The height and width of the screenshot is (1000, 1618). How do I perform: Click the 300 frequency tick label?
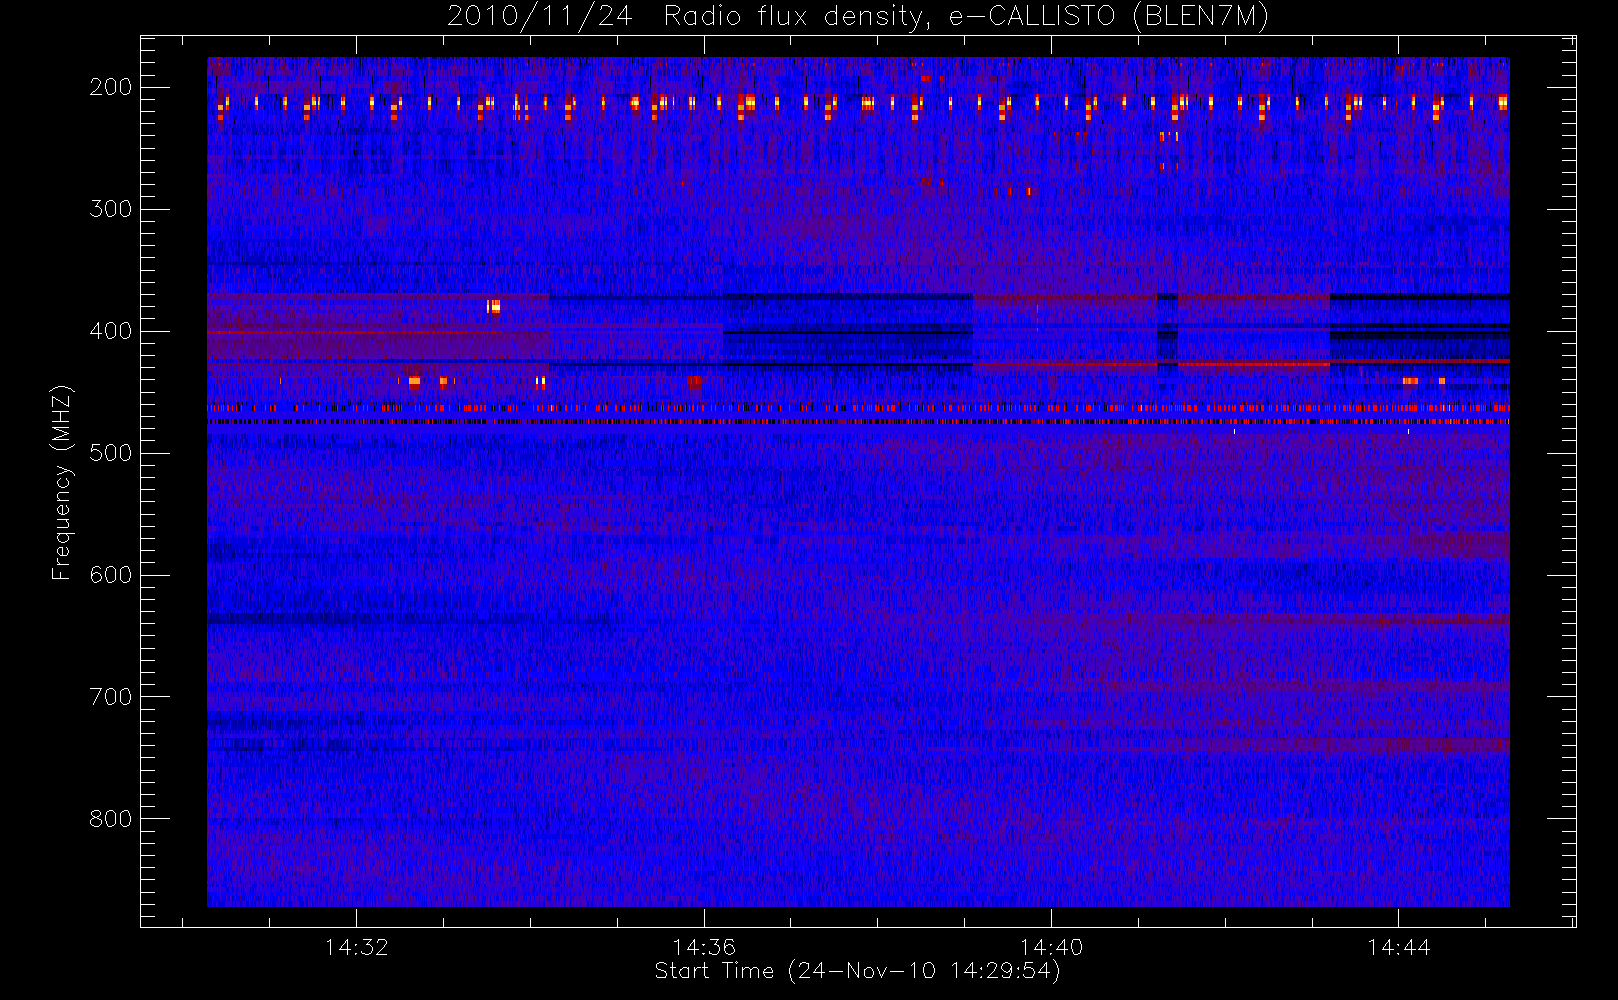(x=110, y=209)
